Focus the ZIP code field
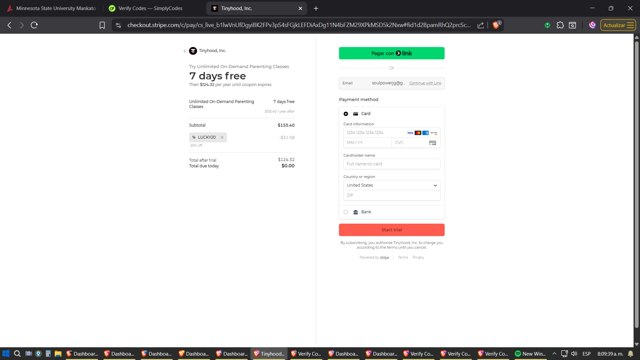Image resolution: width=640 pixels, height=360 pixels. pyautogui.click(x=392, y=196)
